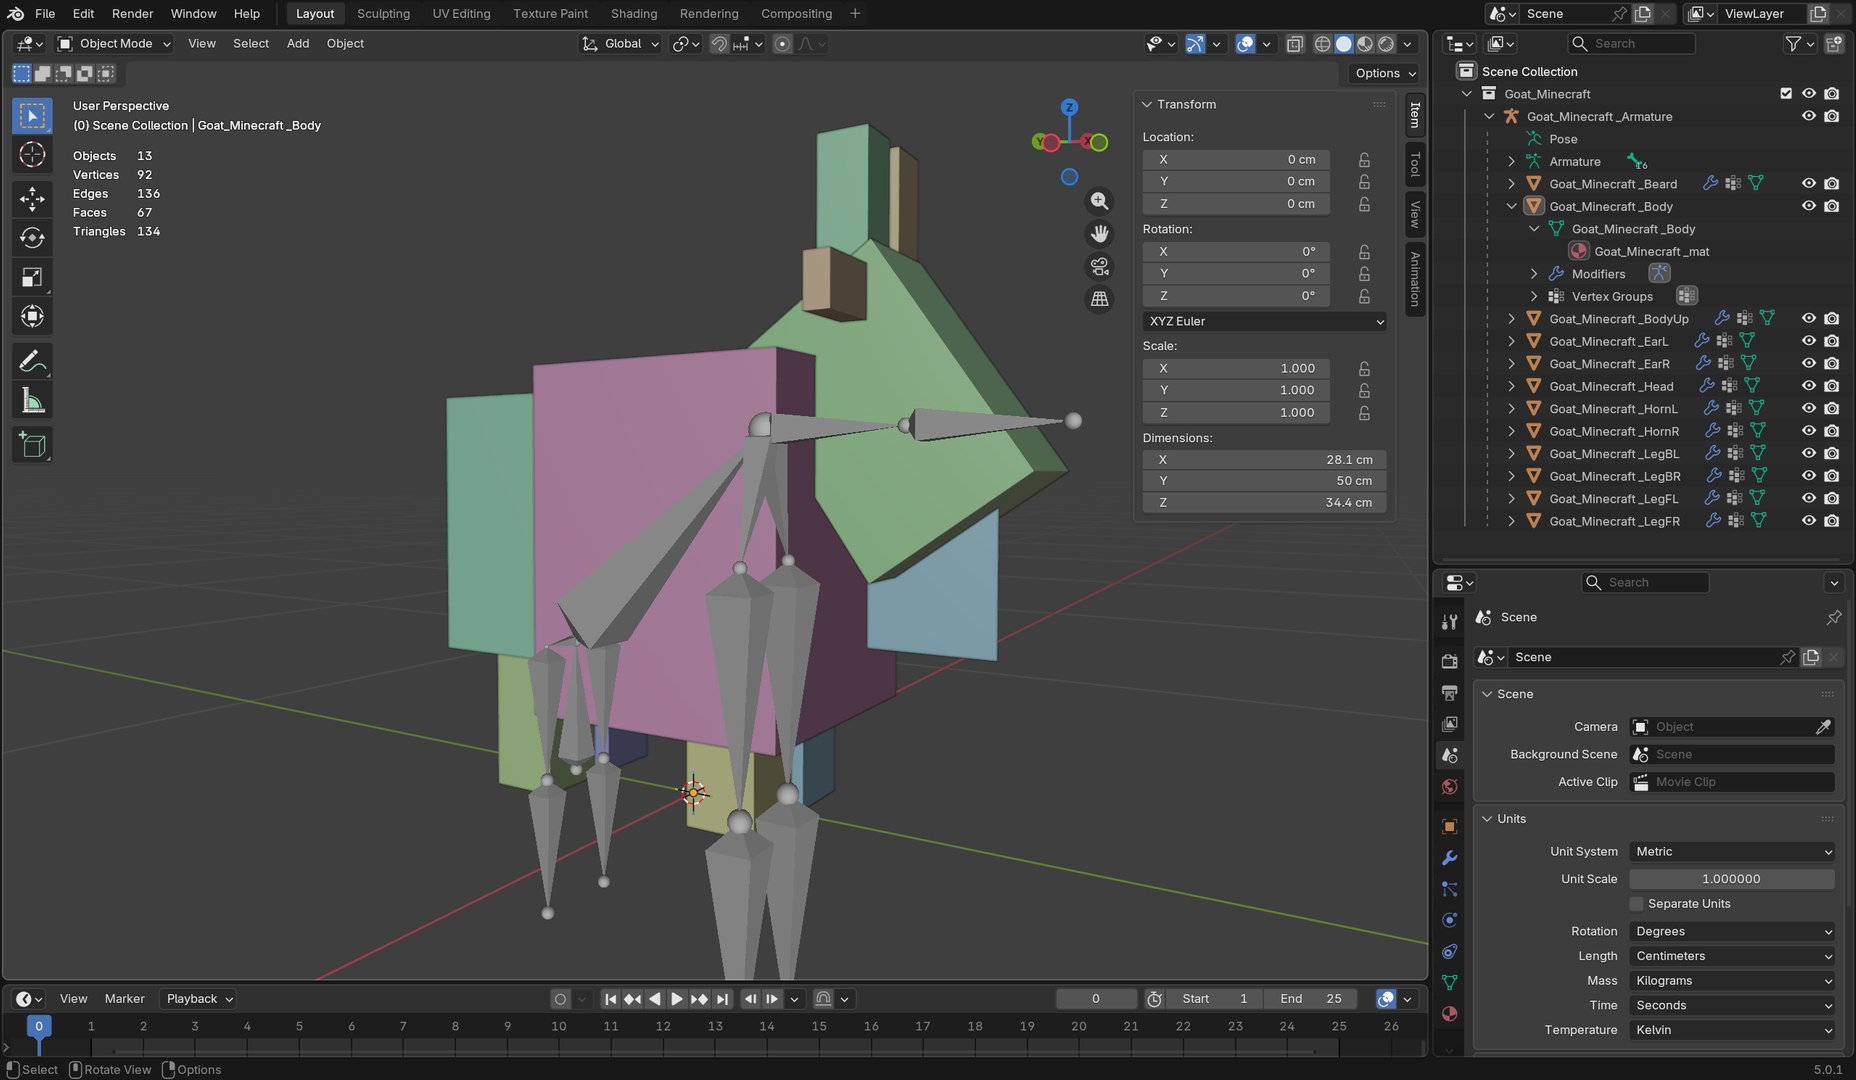Activate the Rotate tool
The height and width of the screenshot is (1080, 1856).
coord(32,238)
